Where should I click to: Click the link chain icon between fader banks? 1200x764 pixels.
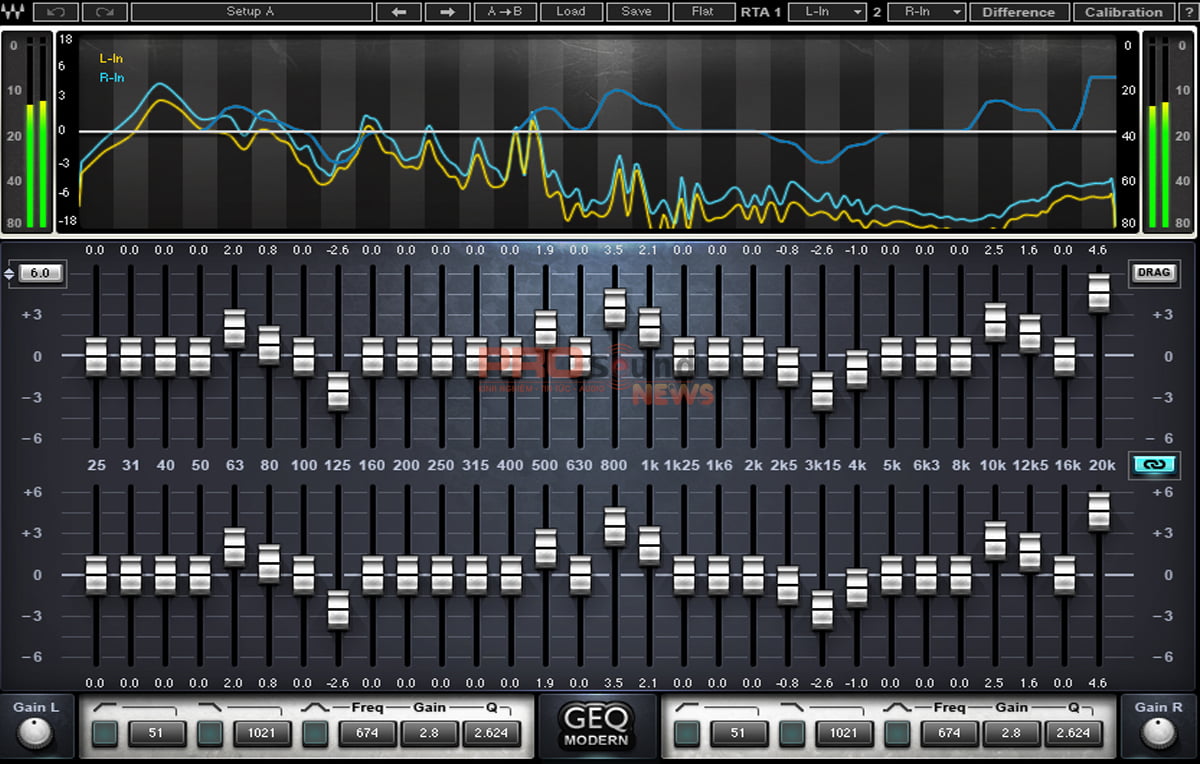pos(1154,464)
